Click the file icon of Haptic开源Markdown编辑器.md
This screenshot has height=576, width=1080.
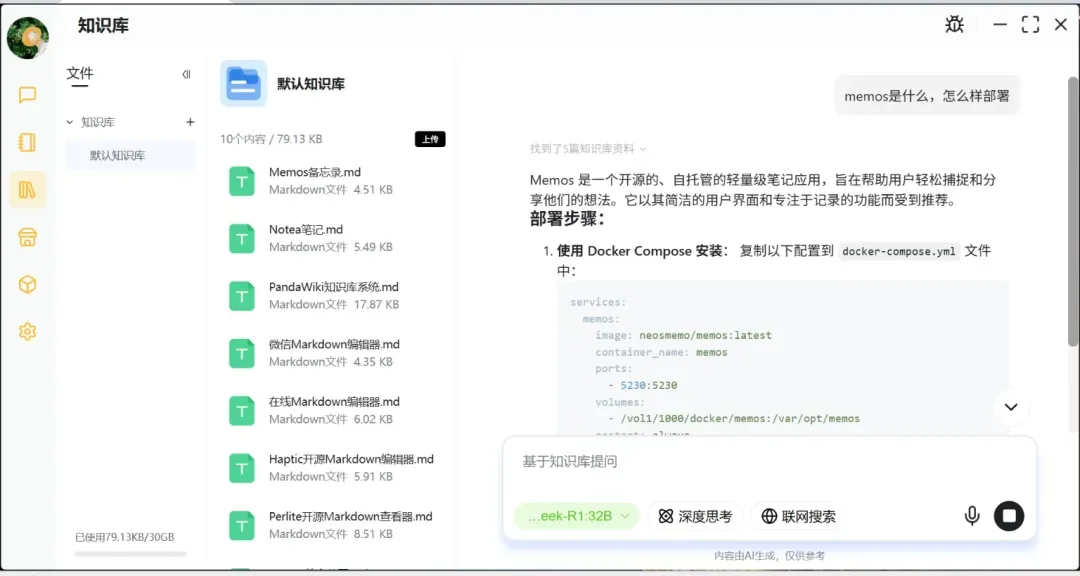pyautogui.click(x=242, y=469)
